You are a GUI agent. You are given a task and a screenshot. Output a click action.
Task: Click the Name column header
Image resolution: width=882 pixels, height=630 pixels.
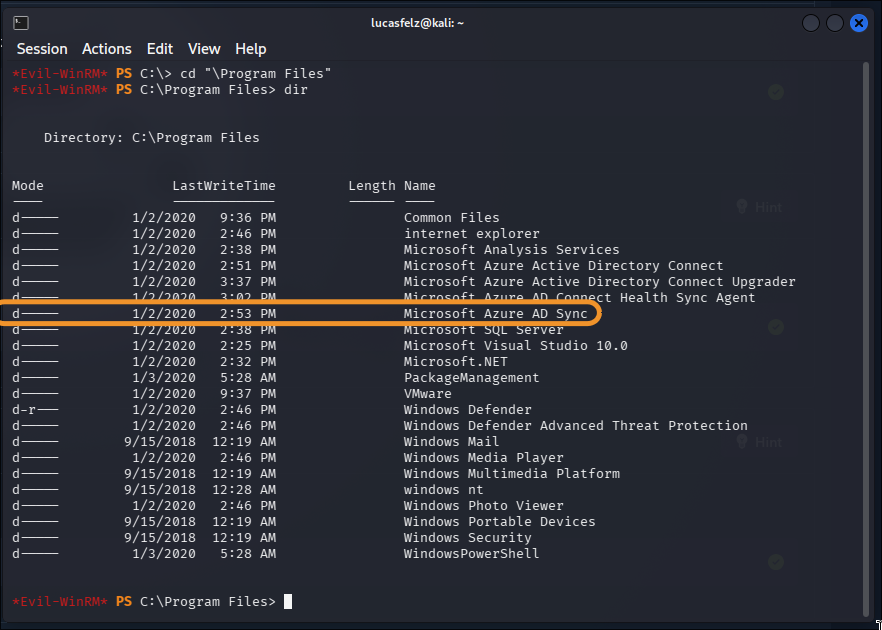coord(420,186)
